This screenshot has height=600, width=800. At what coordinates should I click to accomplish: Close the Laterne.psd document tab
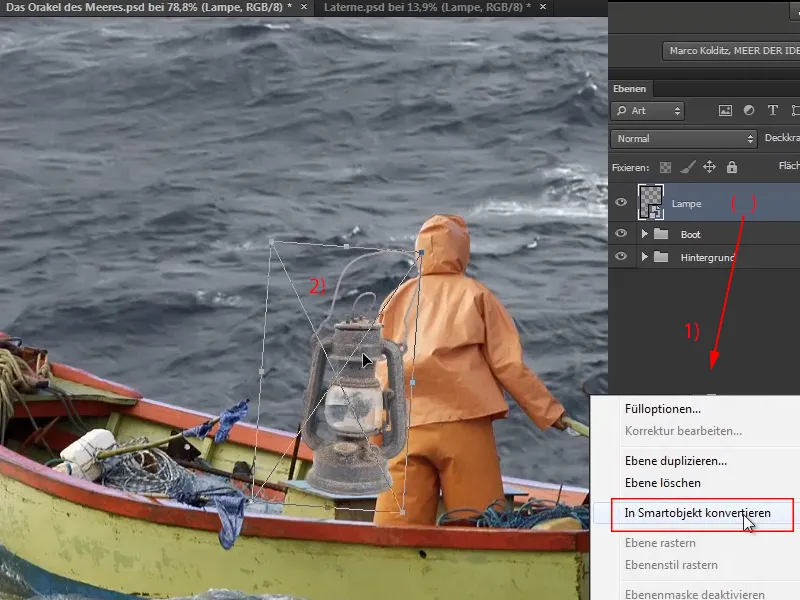(x=543, y=7)
